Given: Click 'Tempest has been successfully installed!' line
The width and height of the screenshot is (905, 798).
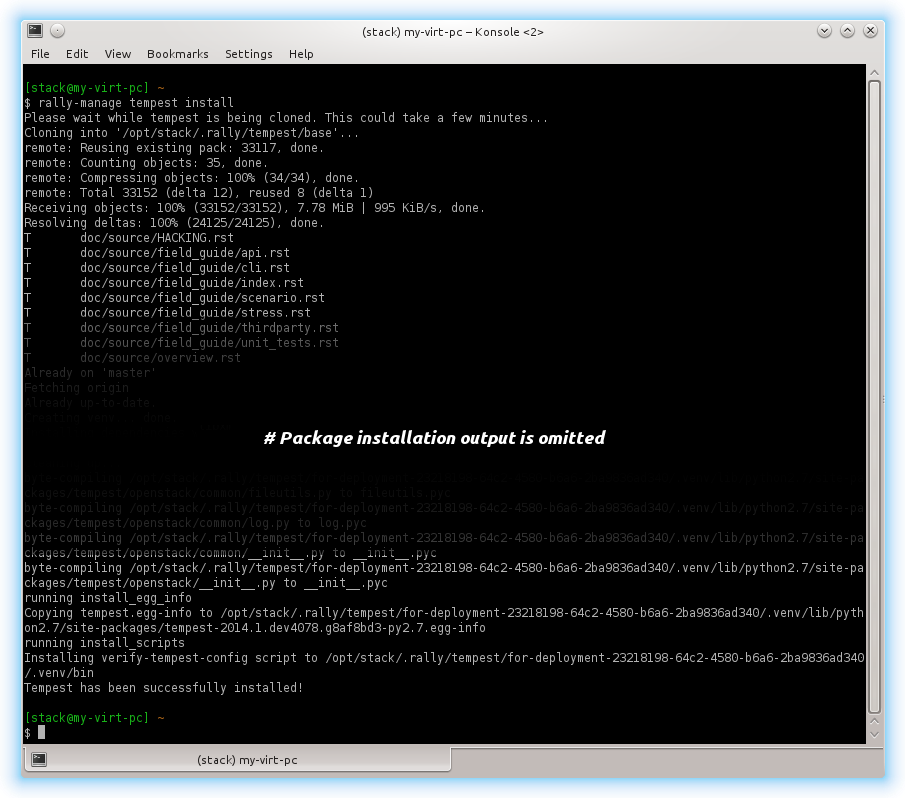Looking at the screenshot, I should 163,688.
